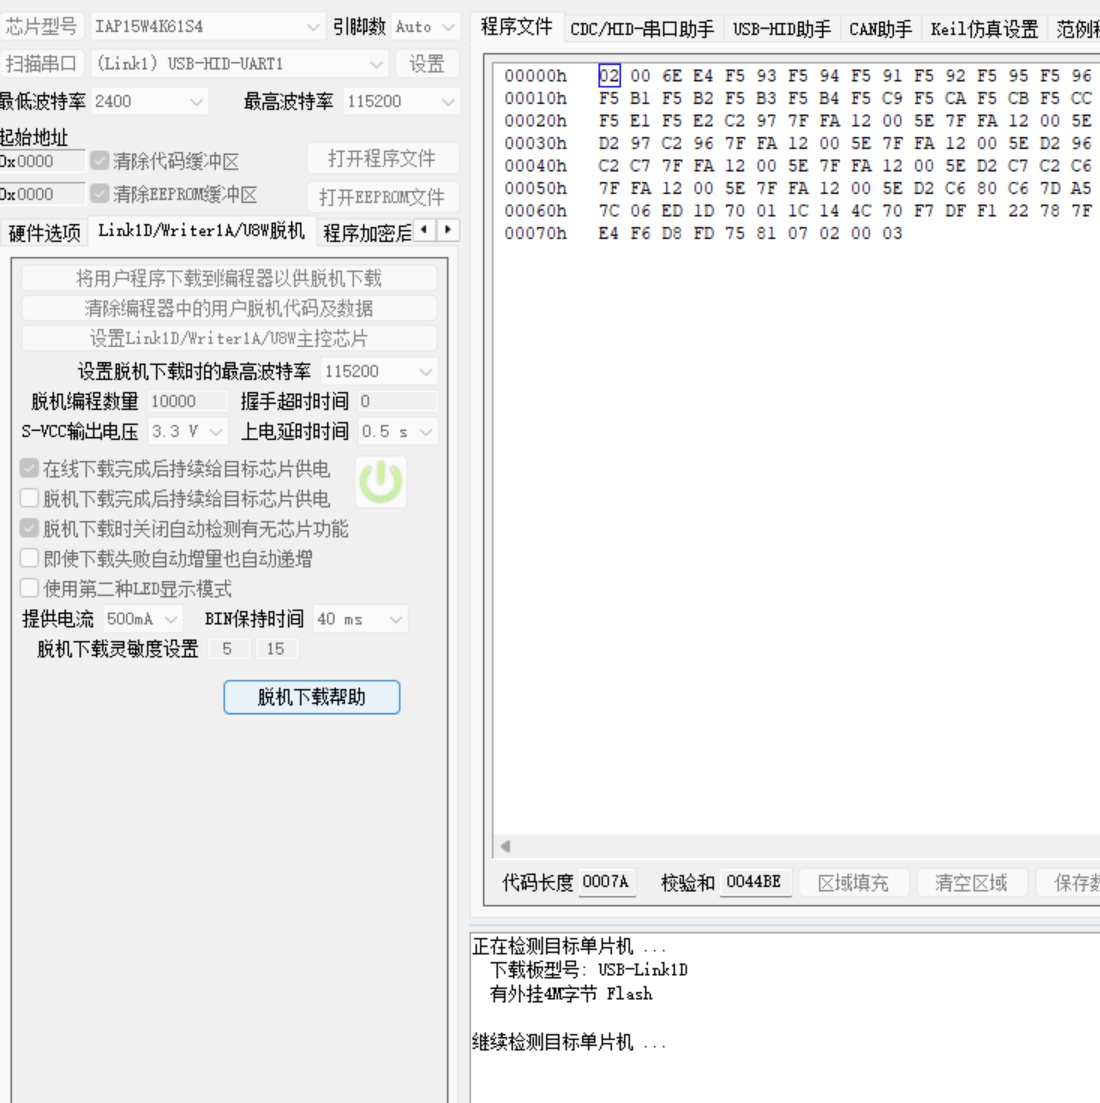Viewport: 1100px width, 1103px height.
Task: Check 即使下载失败自动增量也自动递增 option
Action: tap(30, 558)
